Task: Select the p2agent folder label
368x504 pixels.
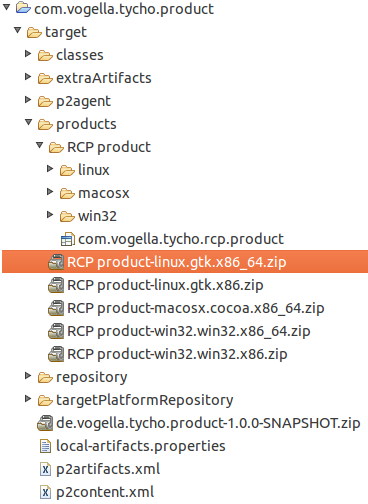Action: pyautogui.click(x=83, y=102)
